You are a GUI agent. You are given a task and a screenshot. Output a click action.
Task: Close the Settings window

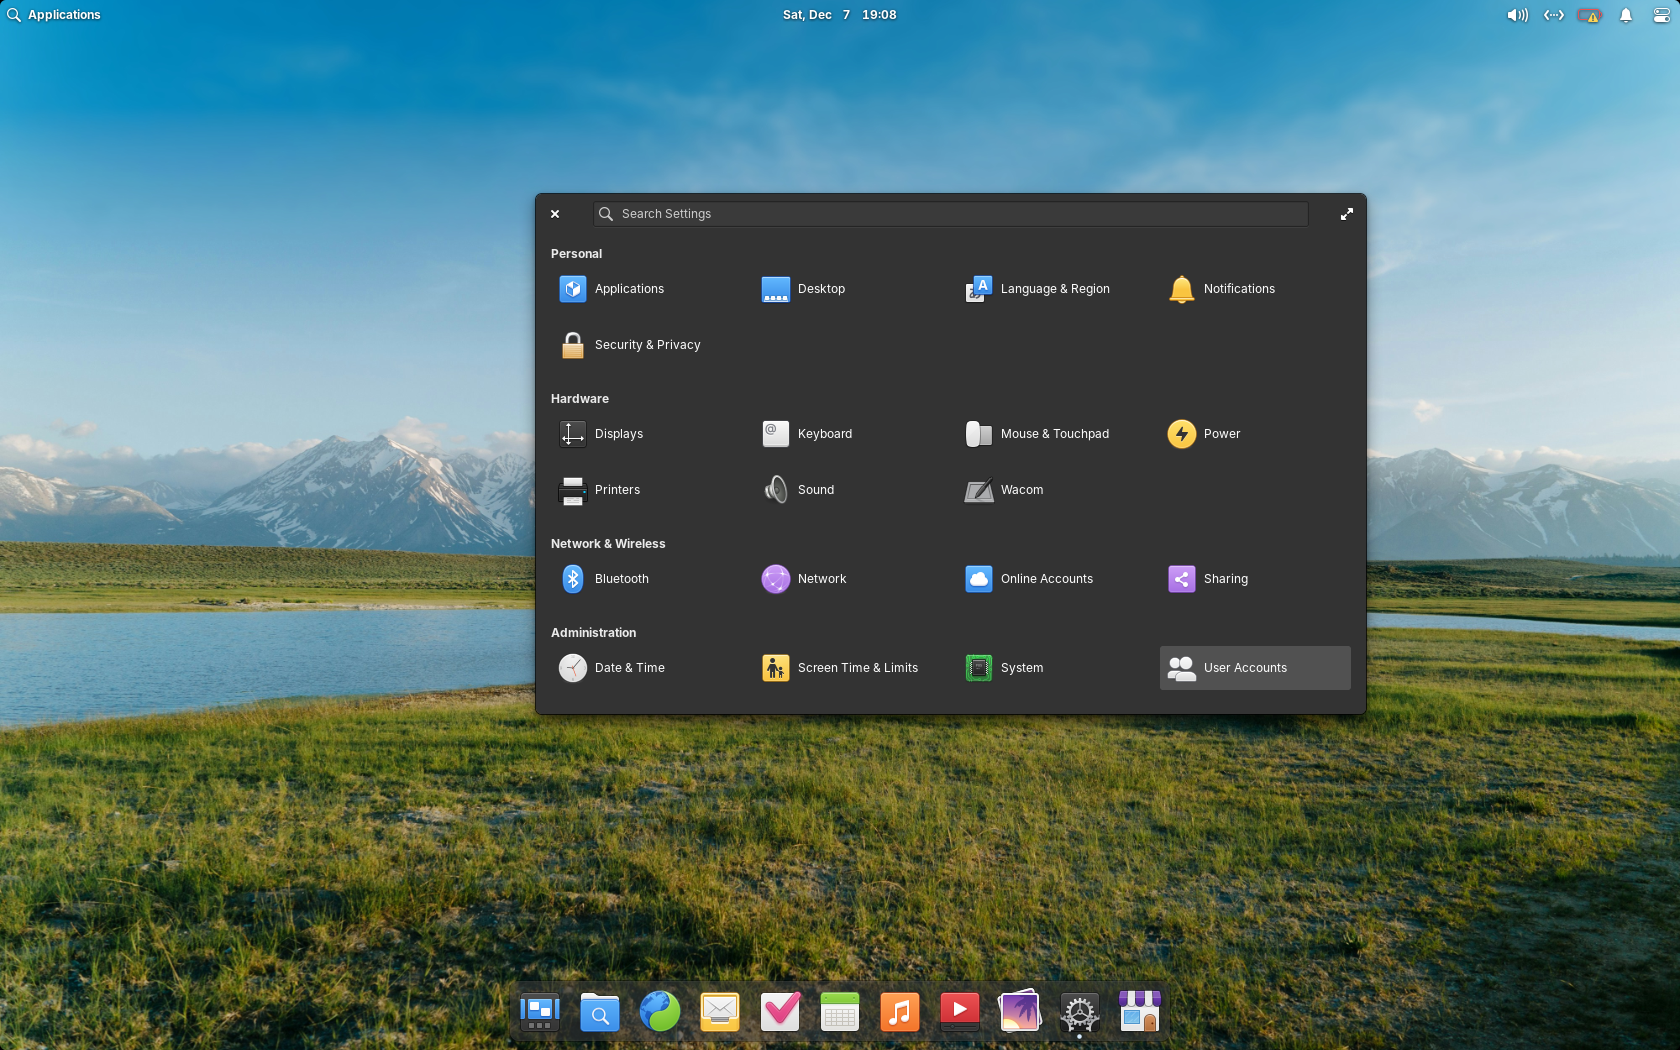coord(555,214)
